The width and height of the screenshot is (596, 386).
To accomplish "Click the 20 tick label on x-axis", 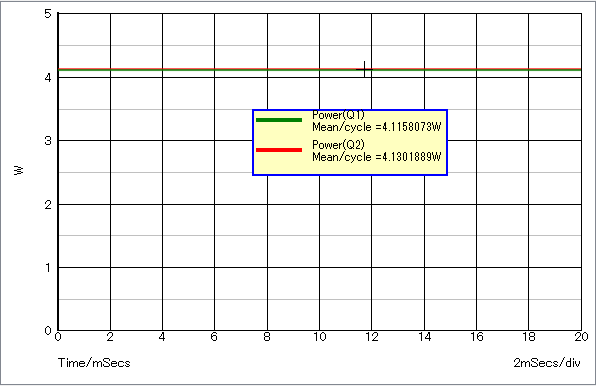I will [x=581, y=337].
